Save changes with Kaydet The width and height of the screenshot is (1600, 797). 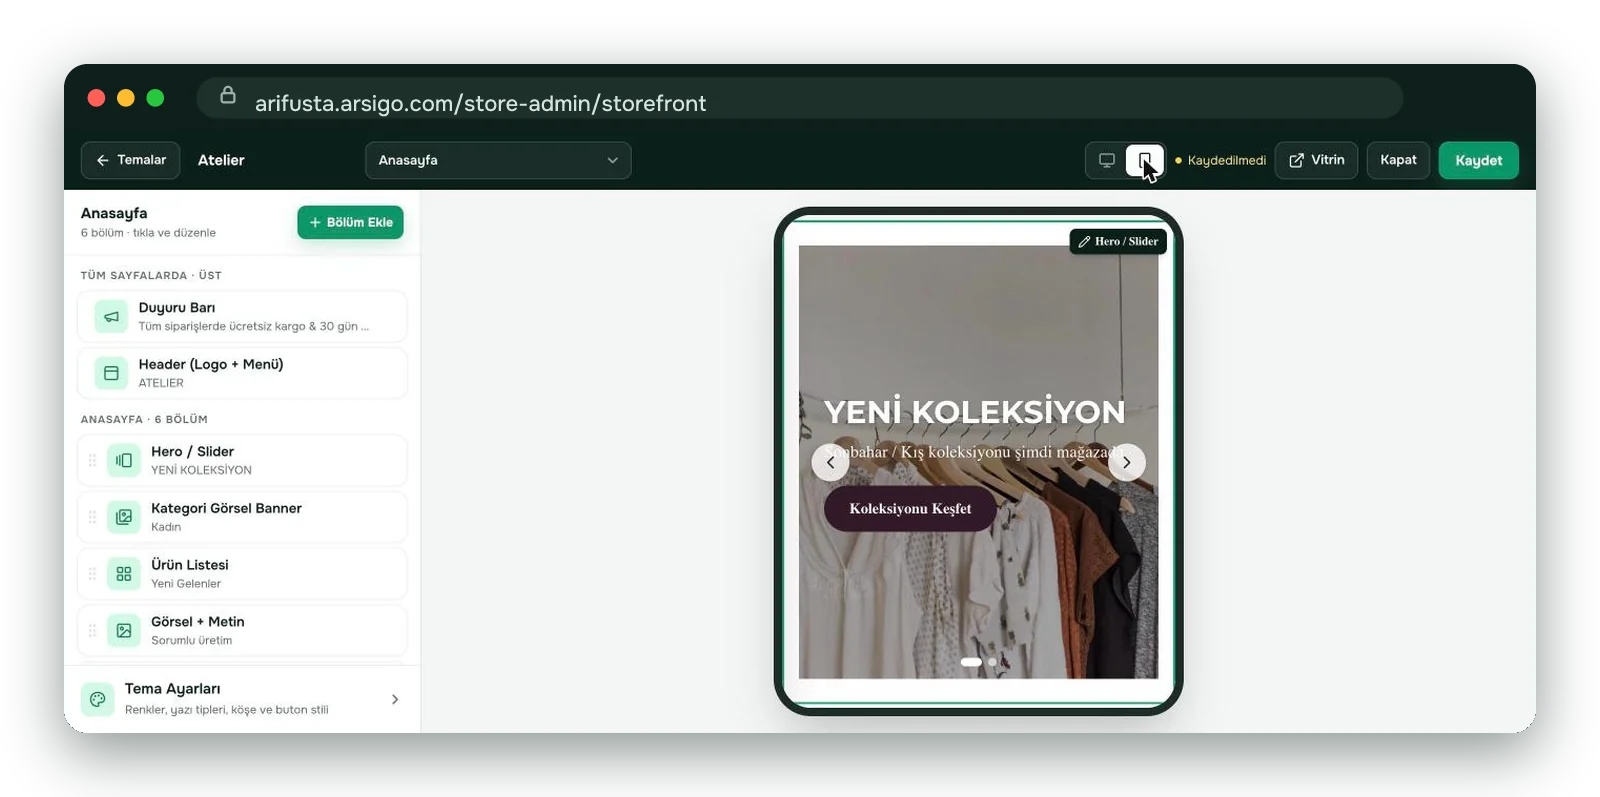pos(1478,160)
